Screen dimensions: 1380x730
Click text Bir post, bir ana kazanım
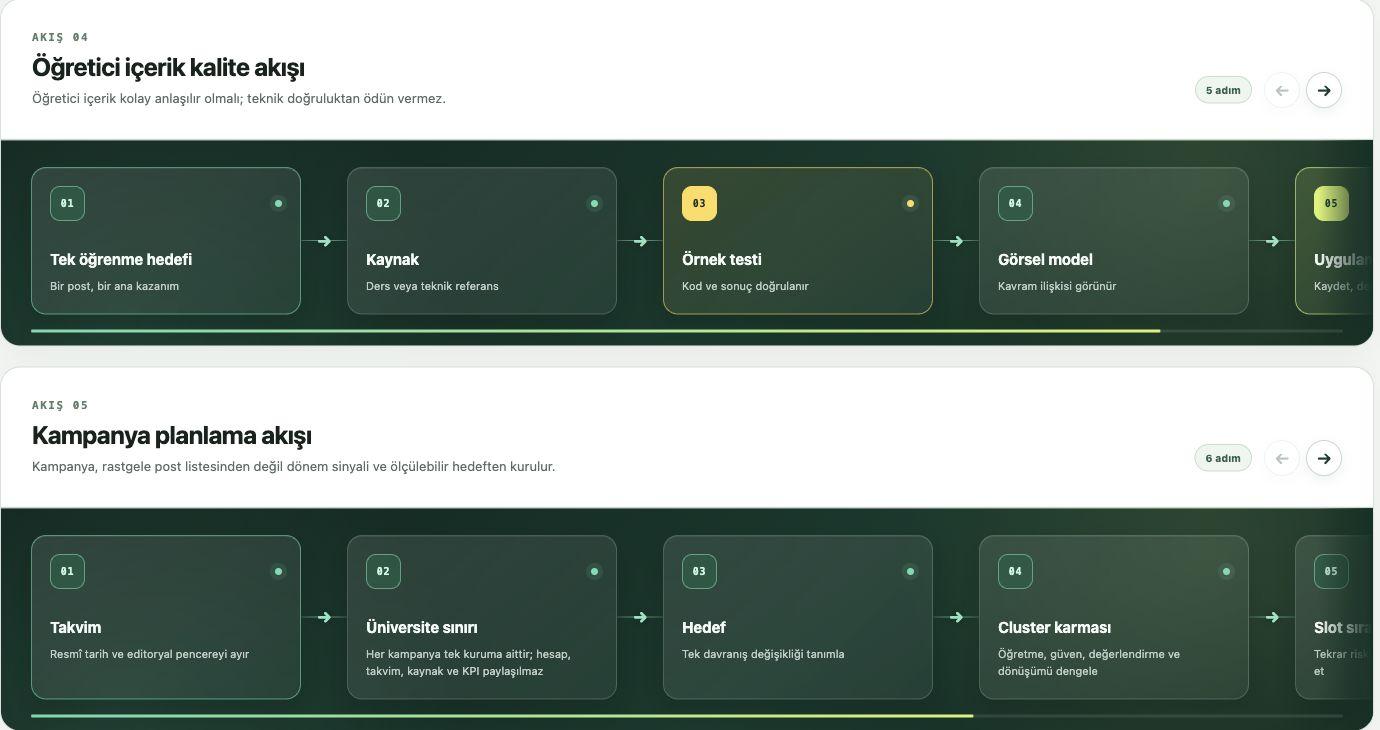pos(114,286)
